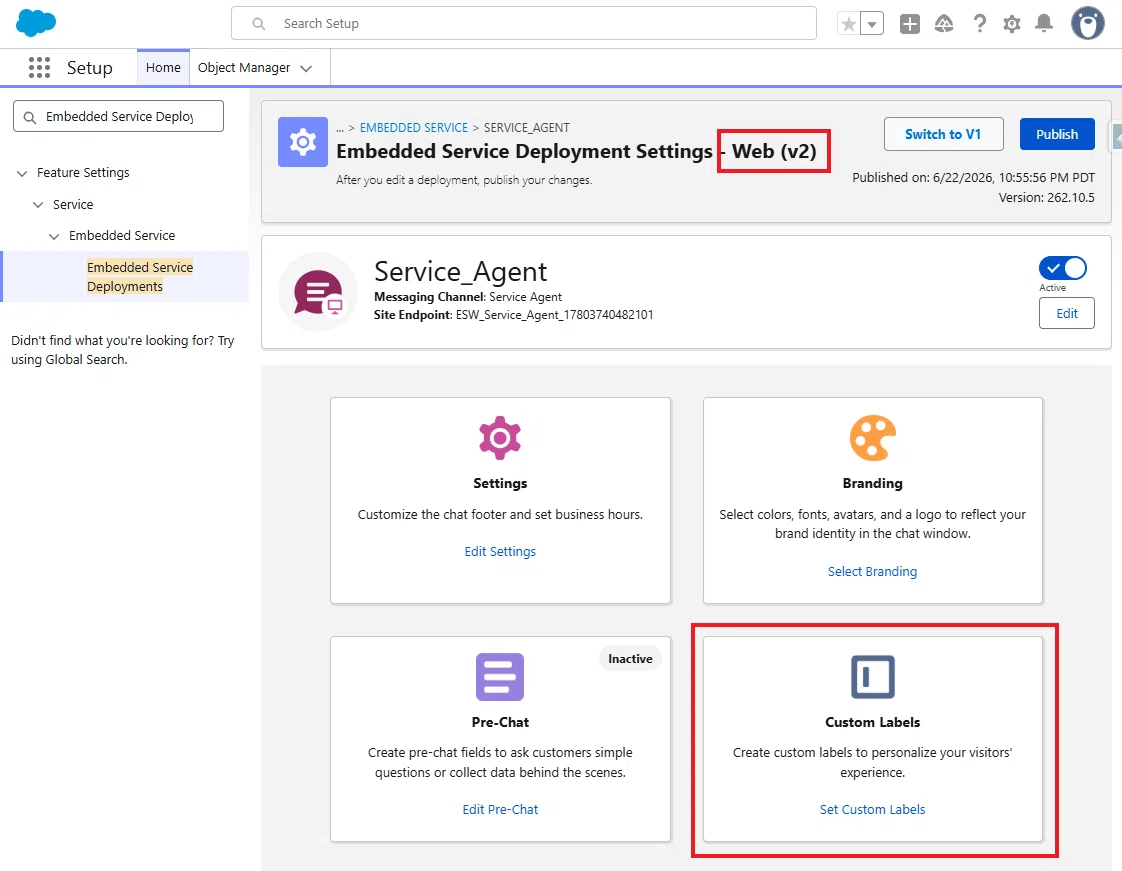Click the Setup app name label
Screen dimensions: 1122x871
pos(89,67)
